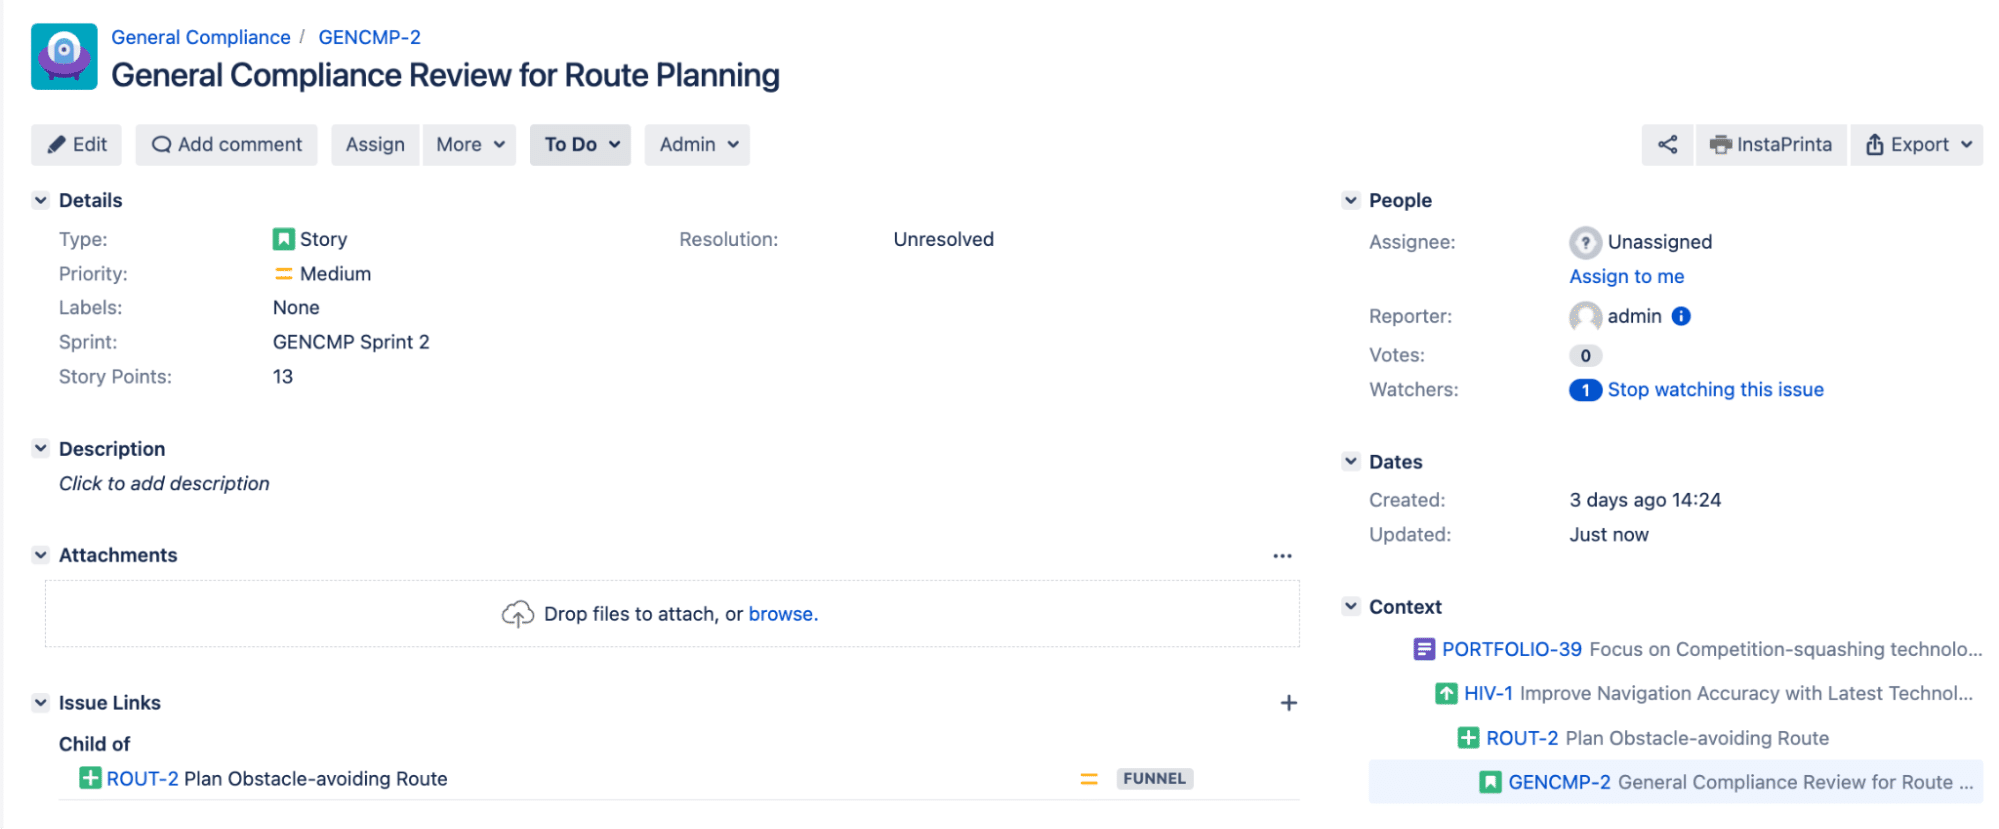The height and width of the screenshot is (829, 1999).
Task: Click Stop watching this issue link
Action: (1715, 390)
